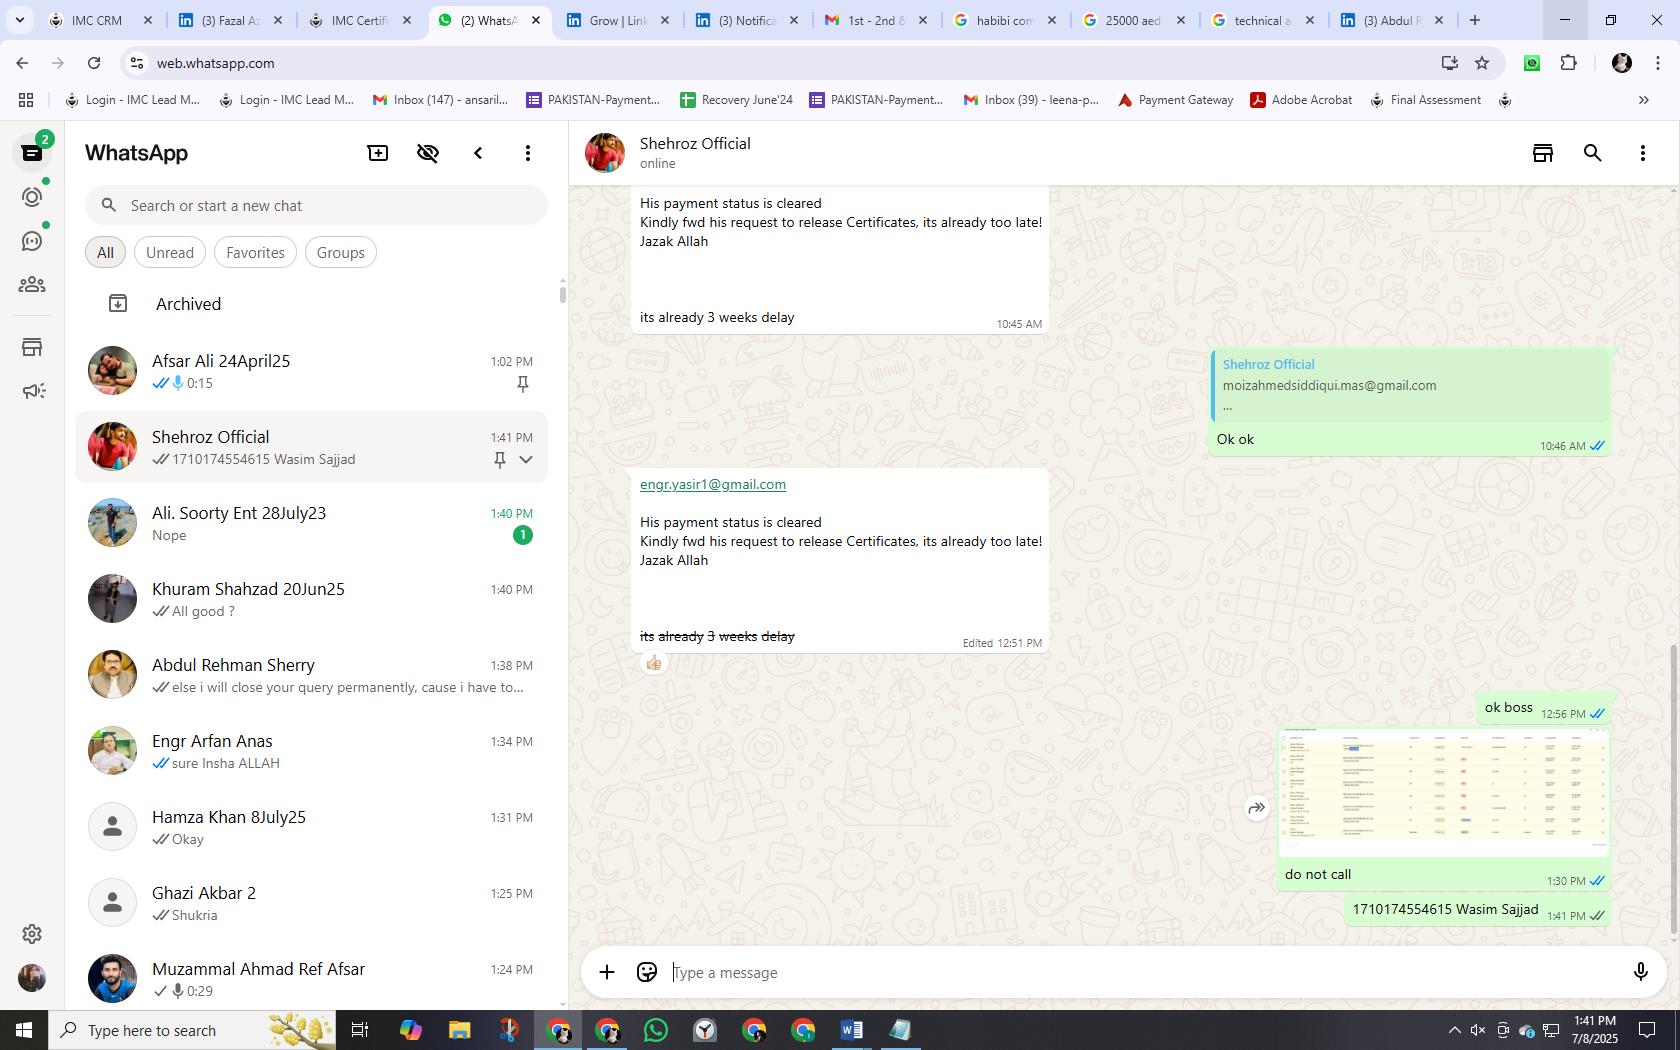The width and height of the screenshot is (1680, 1050).
Task: Open engr.yasir1@gmail.com email link
Action: (713, 484)
